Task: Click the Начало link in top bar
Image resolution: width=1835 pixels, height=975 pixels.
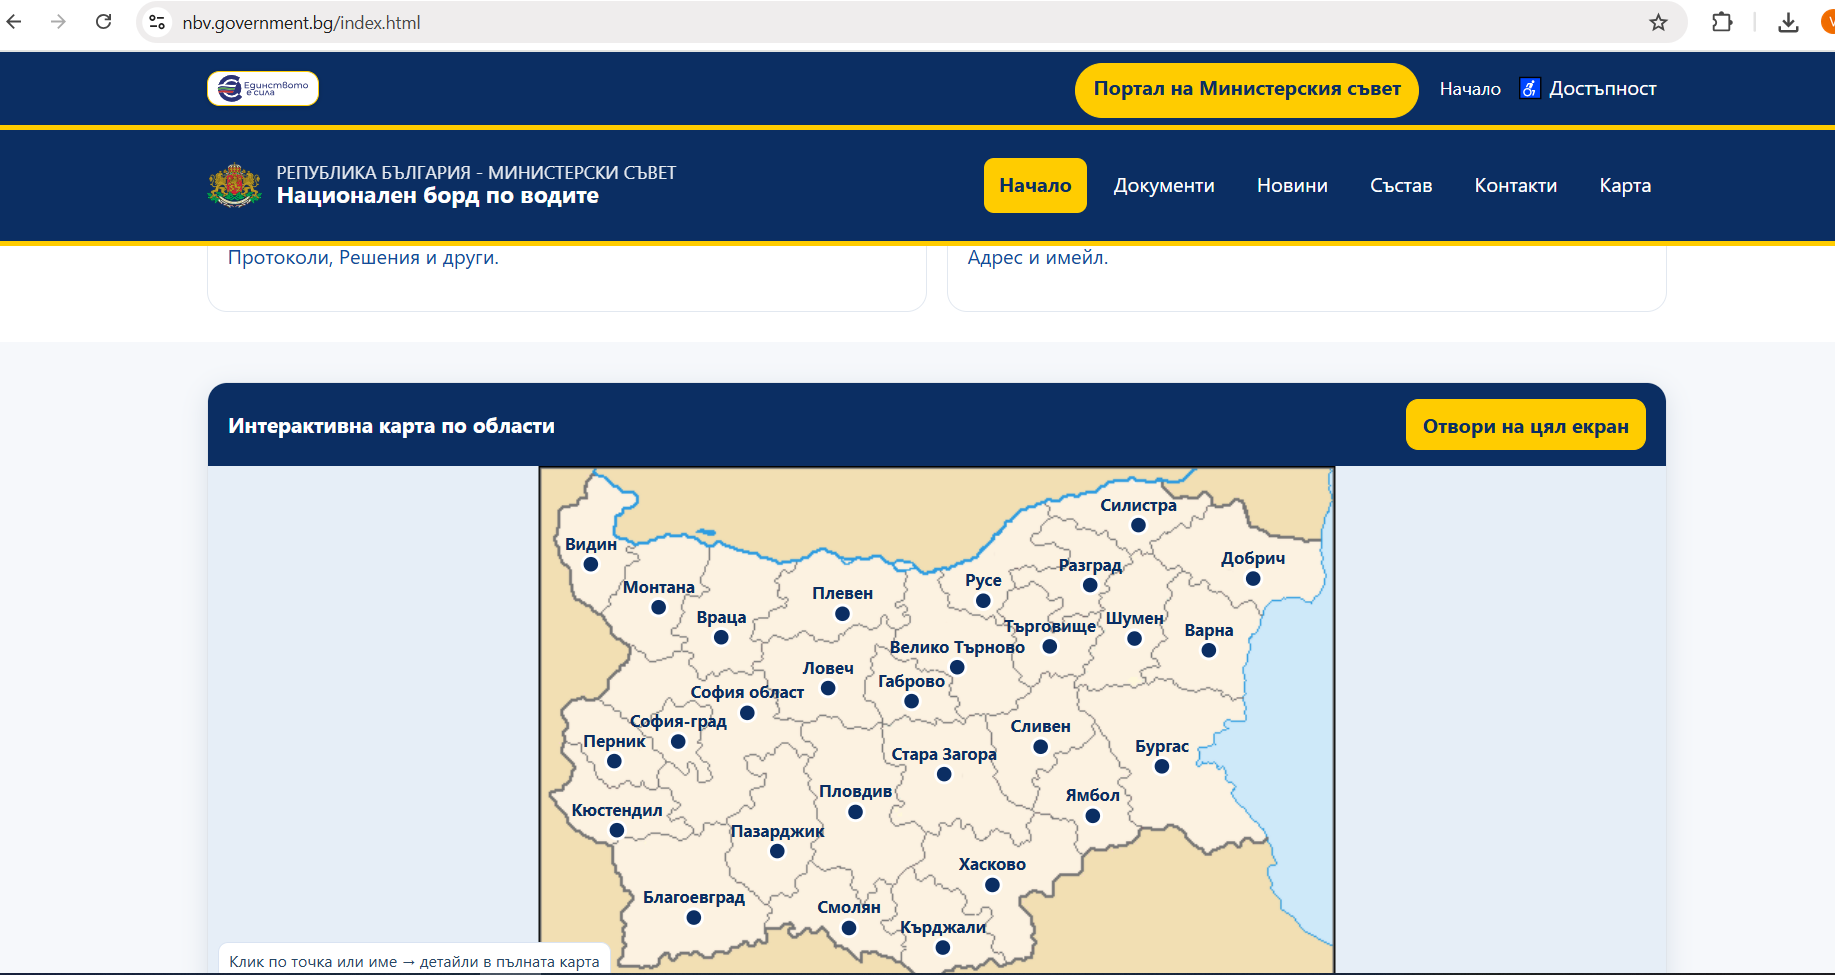Action: coord(1469,89)
